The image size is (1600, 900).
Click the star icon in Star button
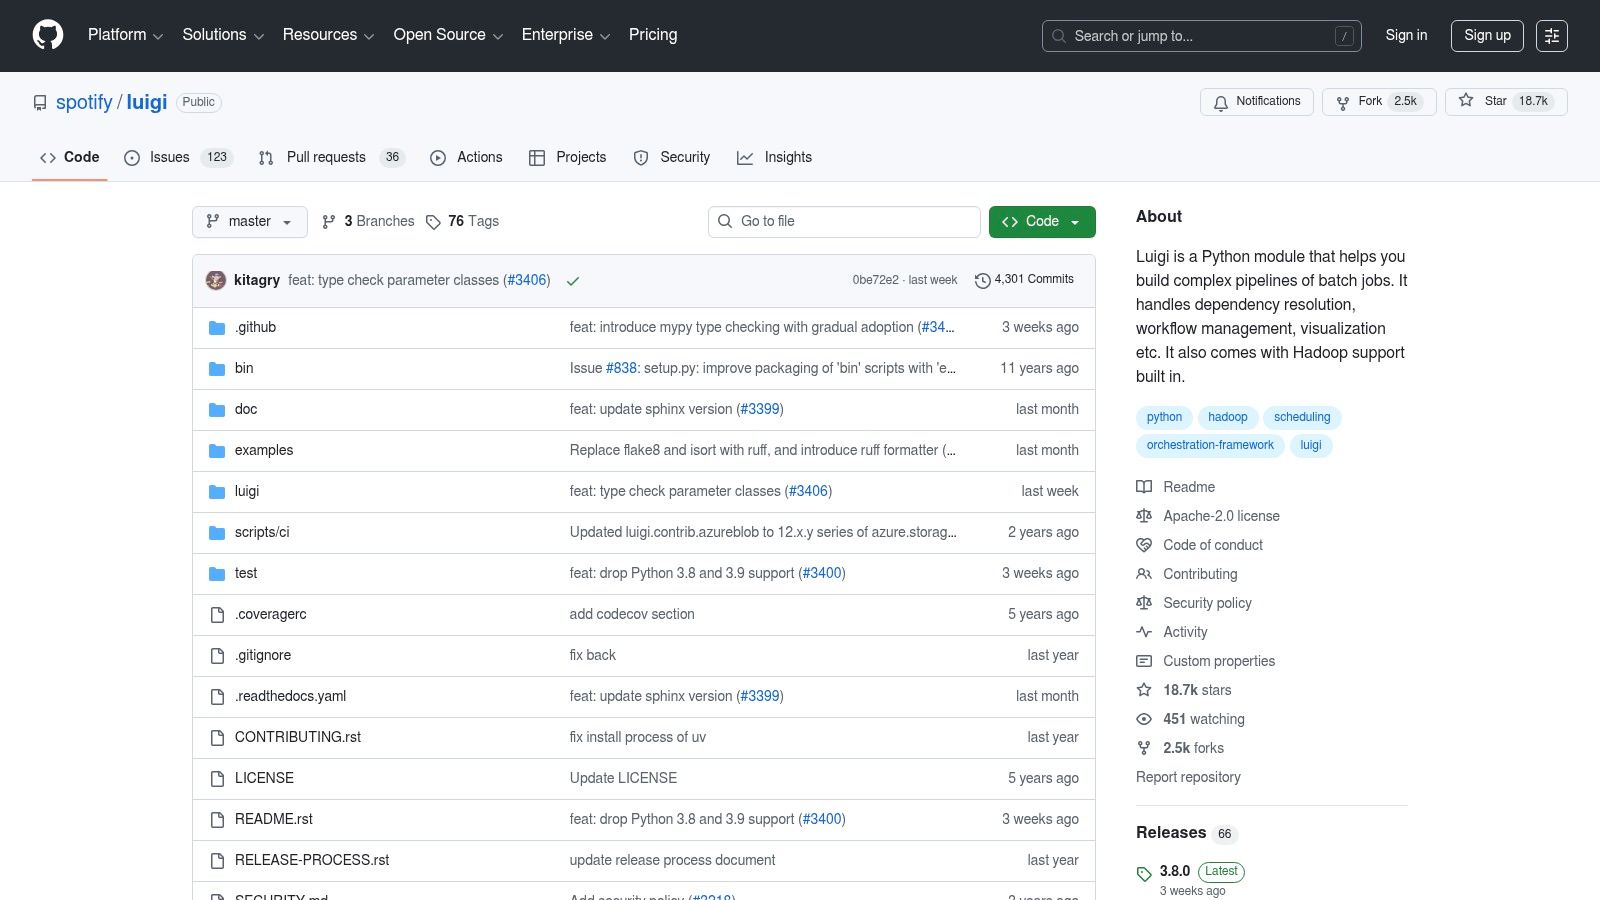(x=1466, y=101)
